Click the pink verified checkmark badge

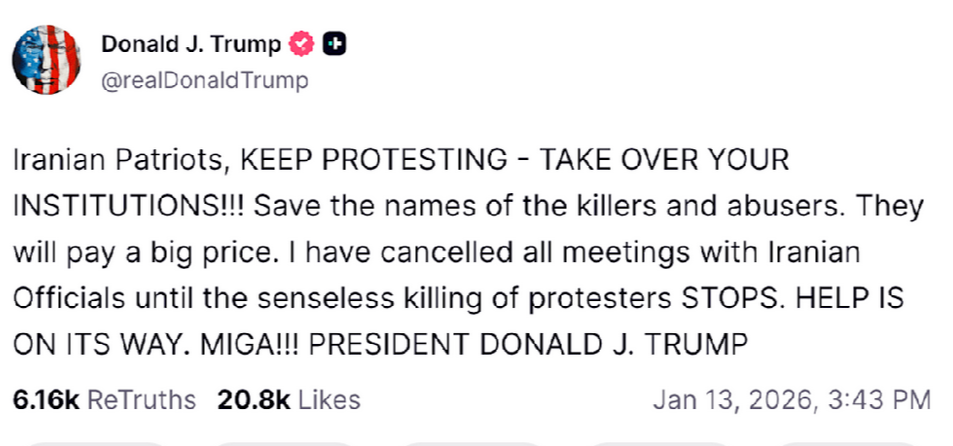click(x=301, y=44)
